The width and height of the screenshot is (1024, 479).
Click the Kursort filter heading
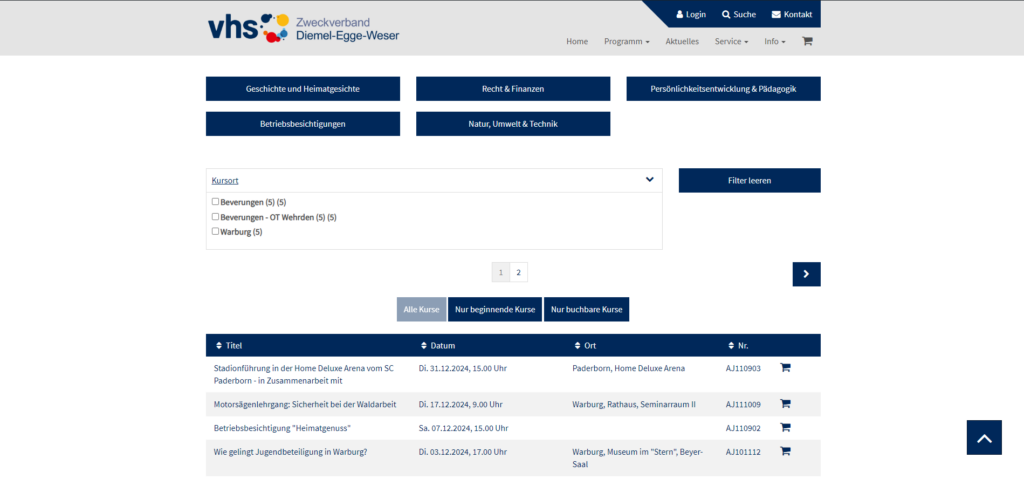225,180
